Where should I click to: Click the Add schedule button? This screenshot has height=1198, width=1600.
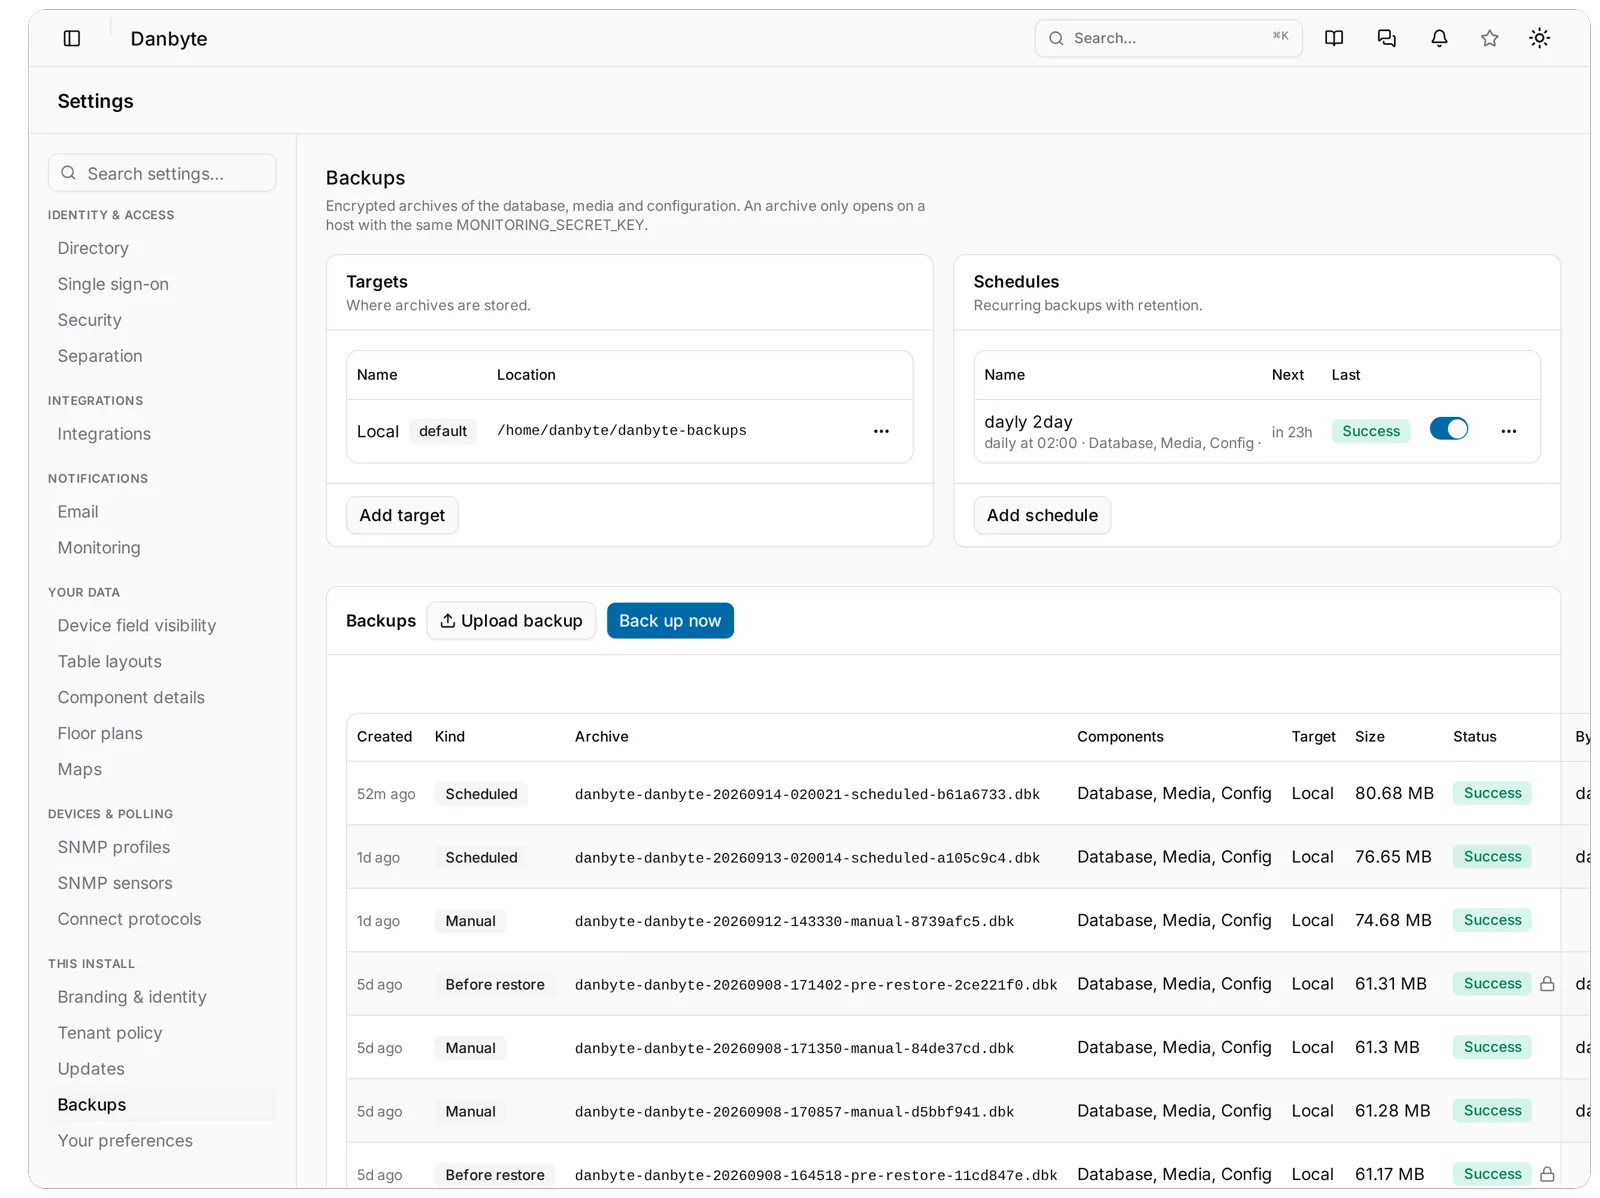coord(1042,515)
